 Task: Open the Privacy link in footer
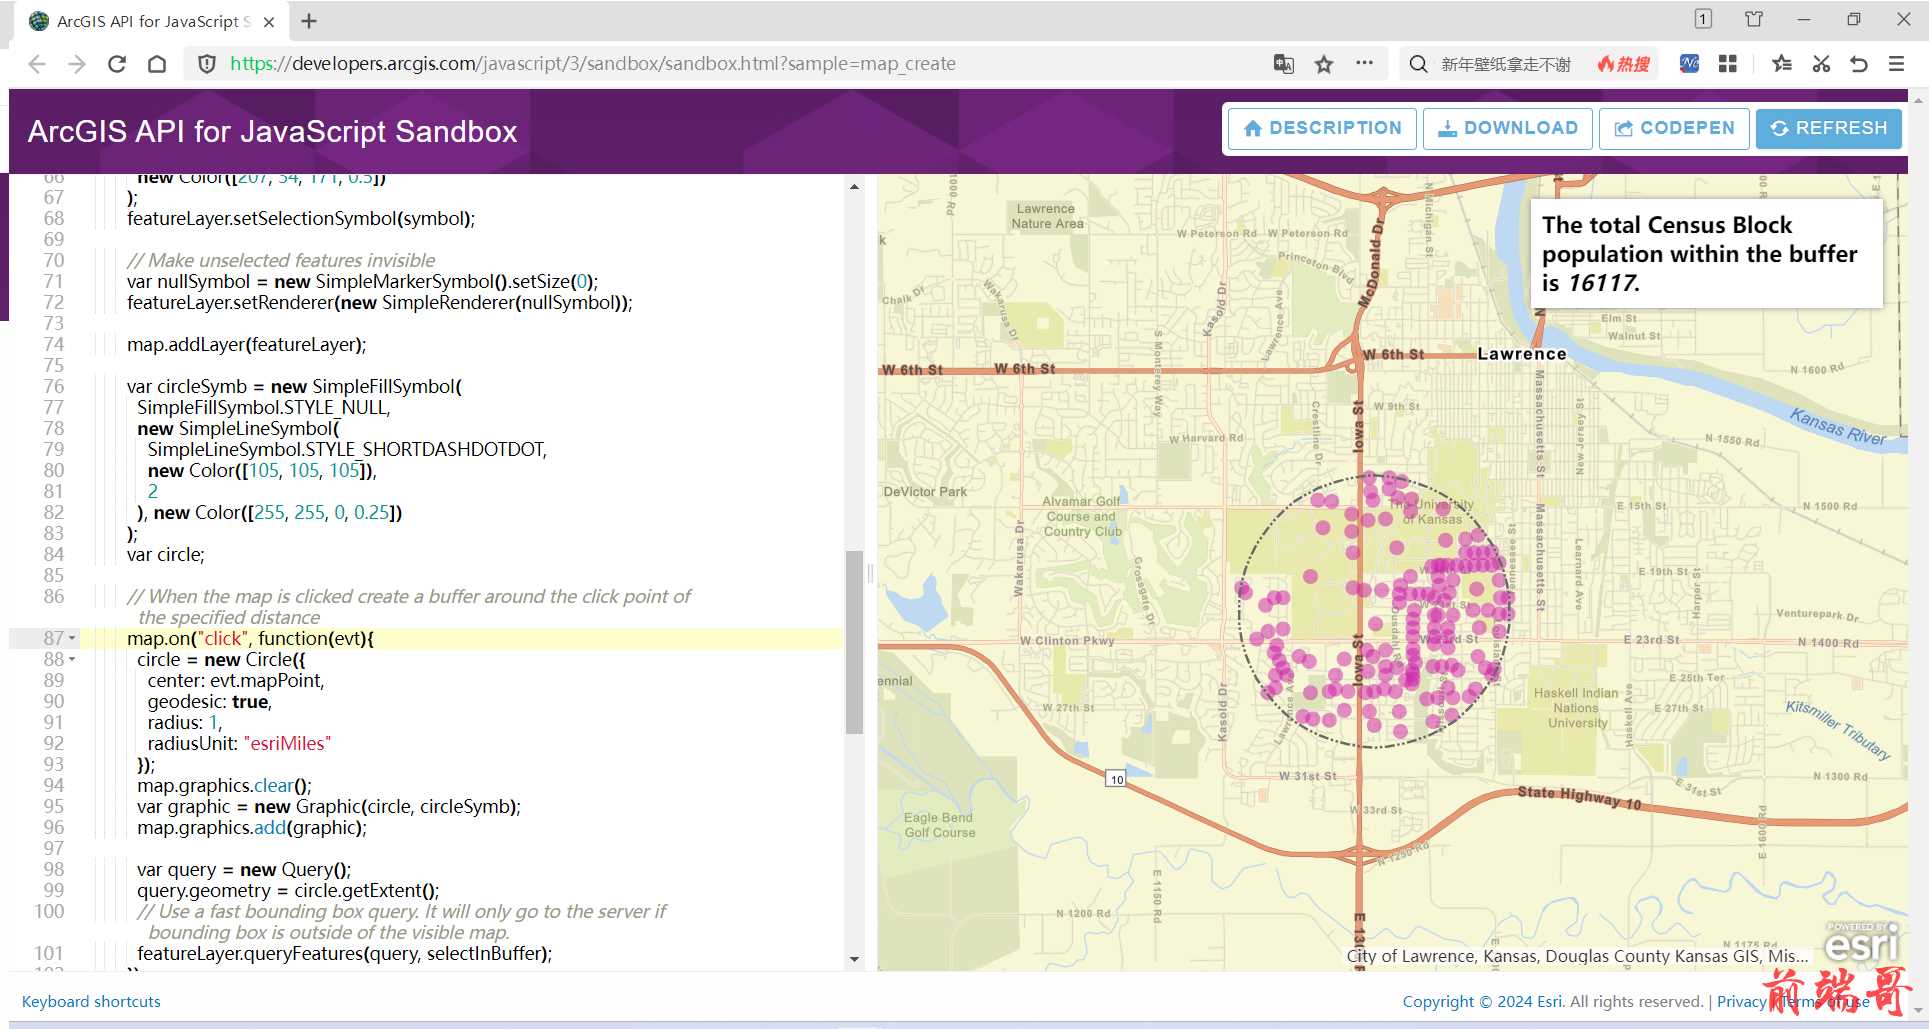[x=1741, y=1001]
